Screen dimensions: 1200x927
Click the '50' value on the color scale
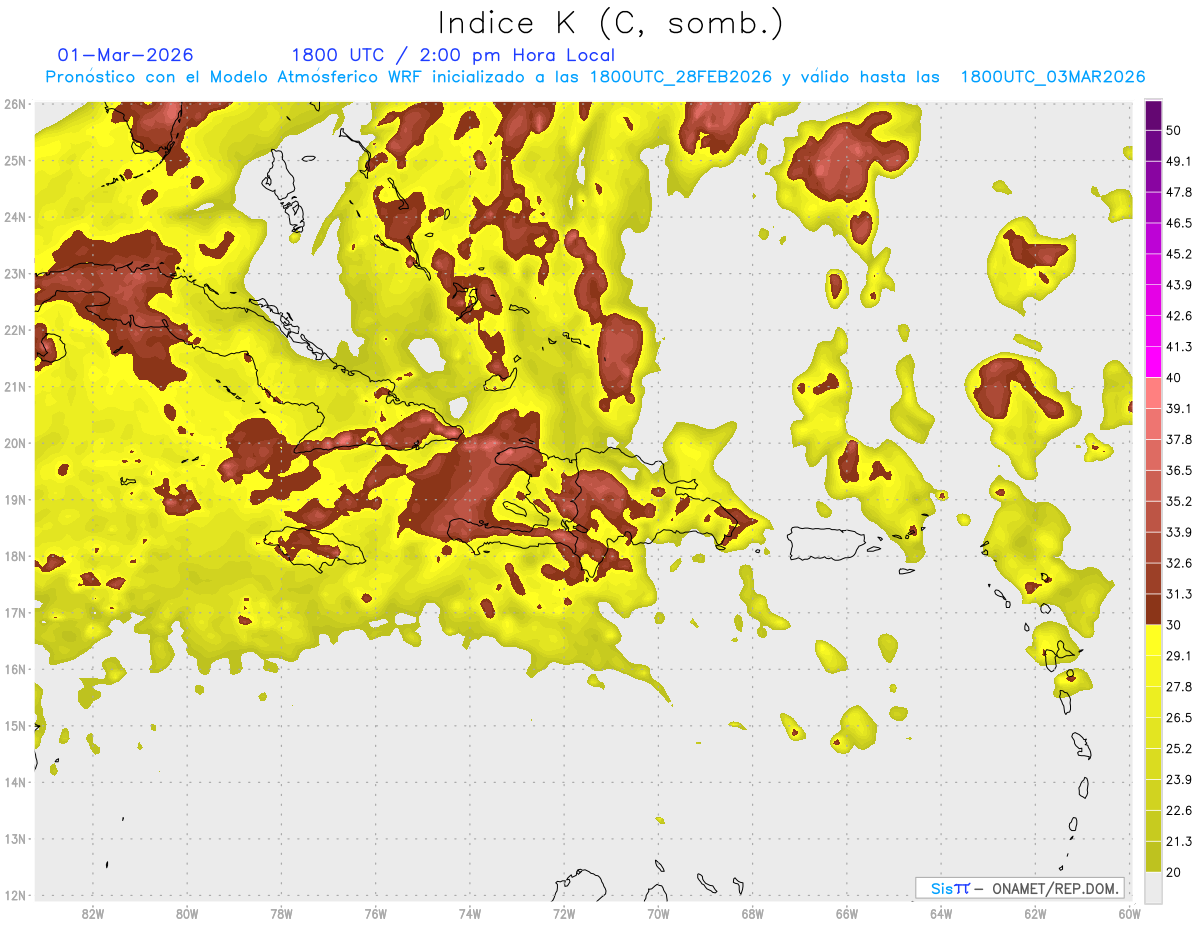tap(1174, 129)
